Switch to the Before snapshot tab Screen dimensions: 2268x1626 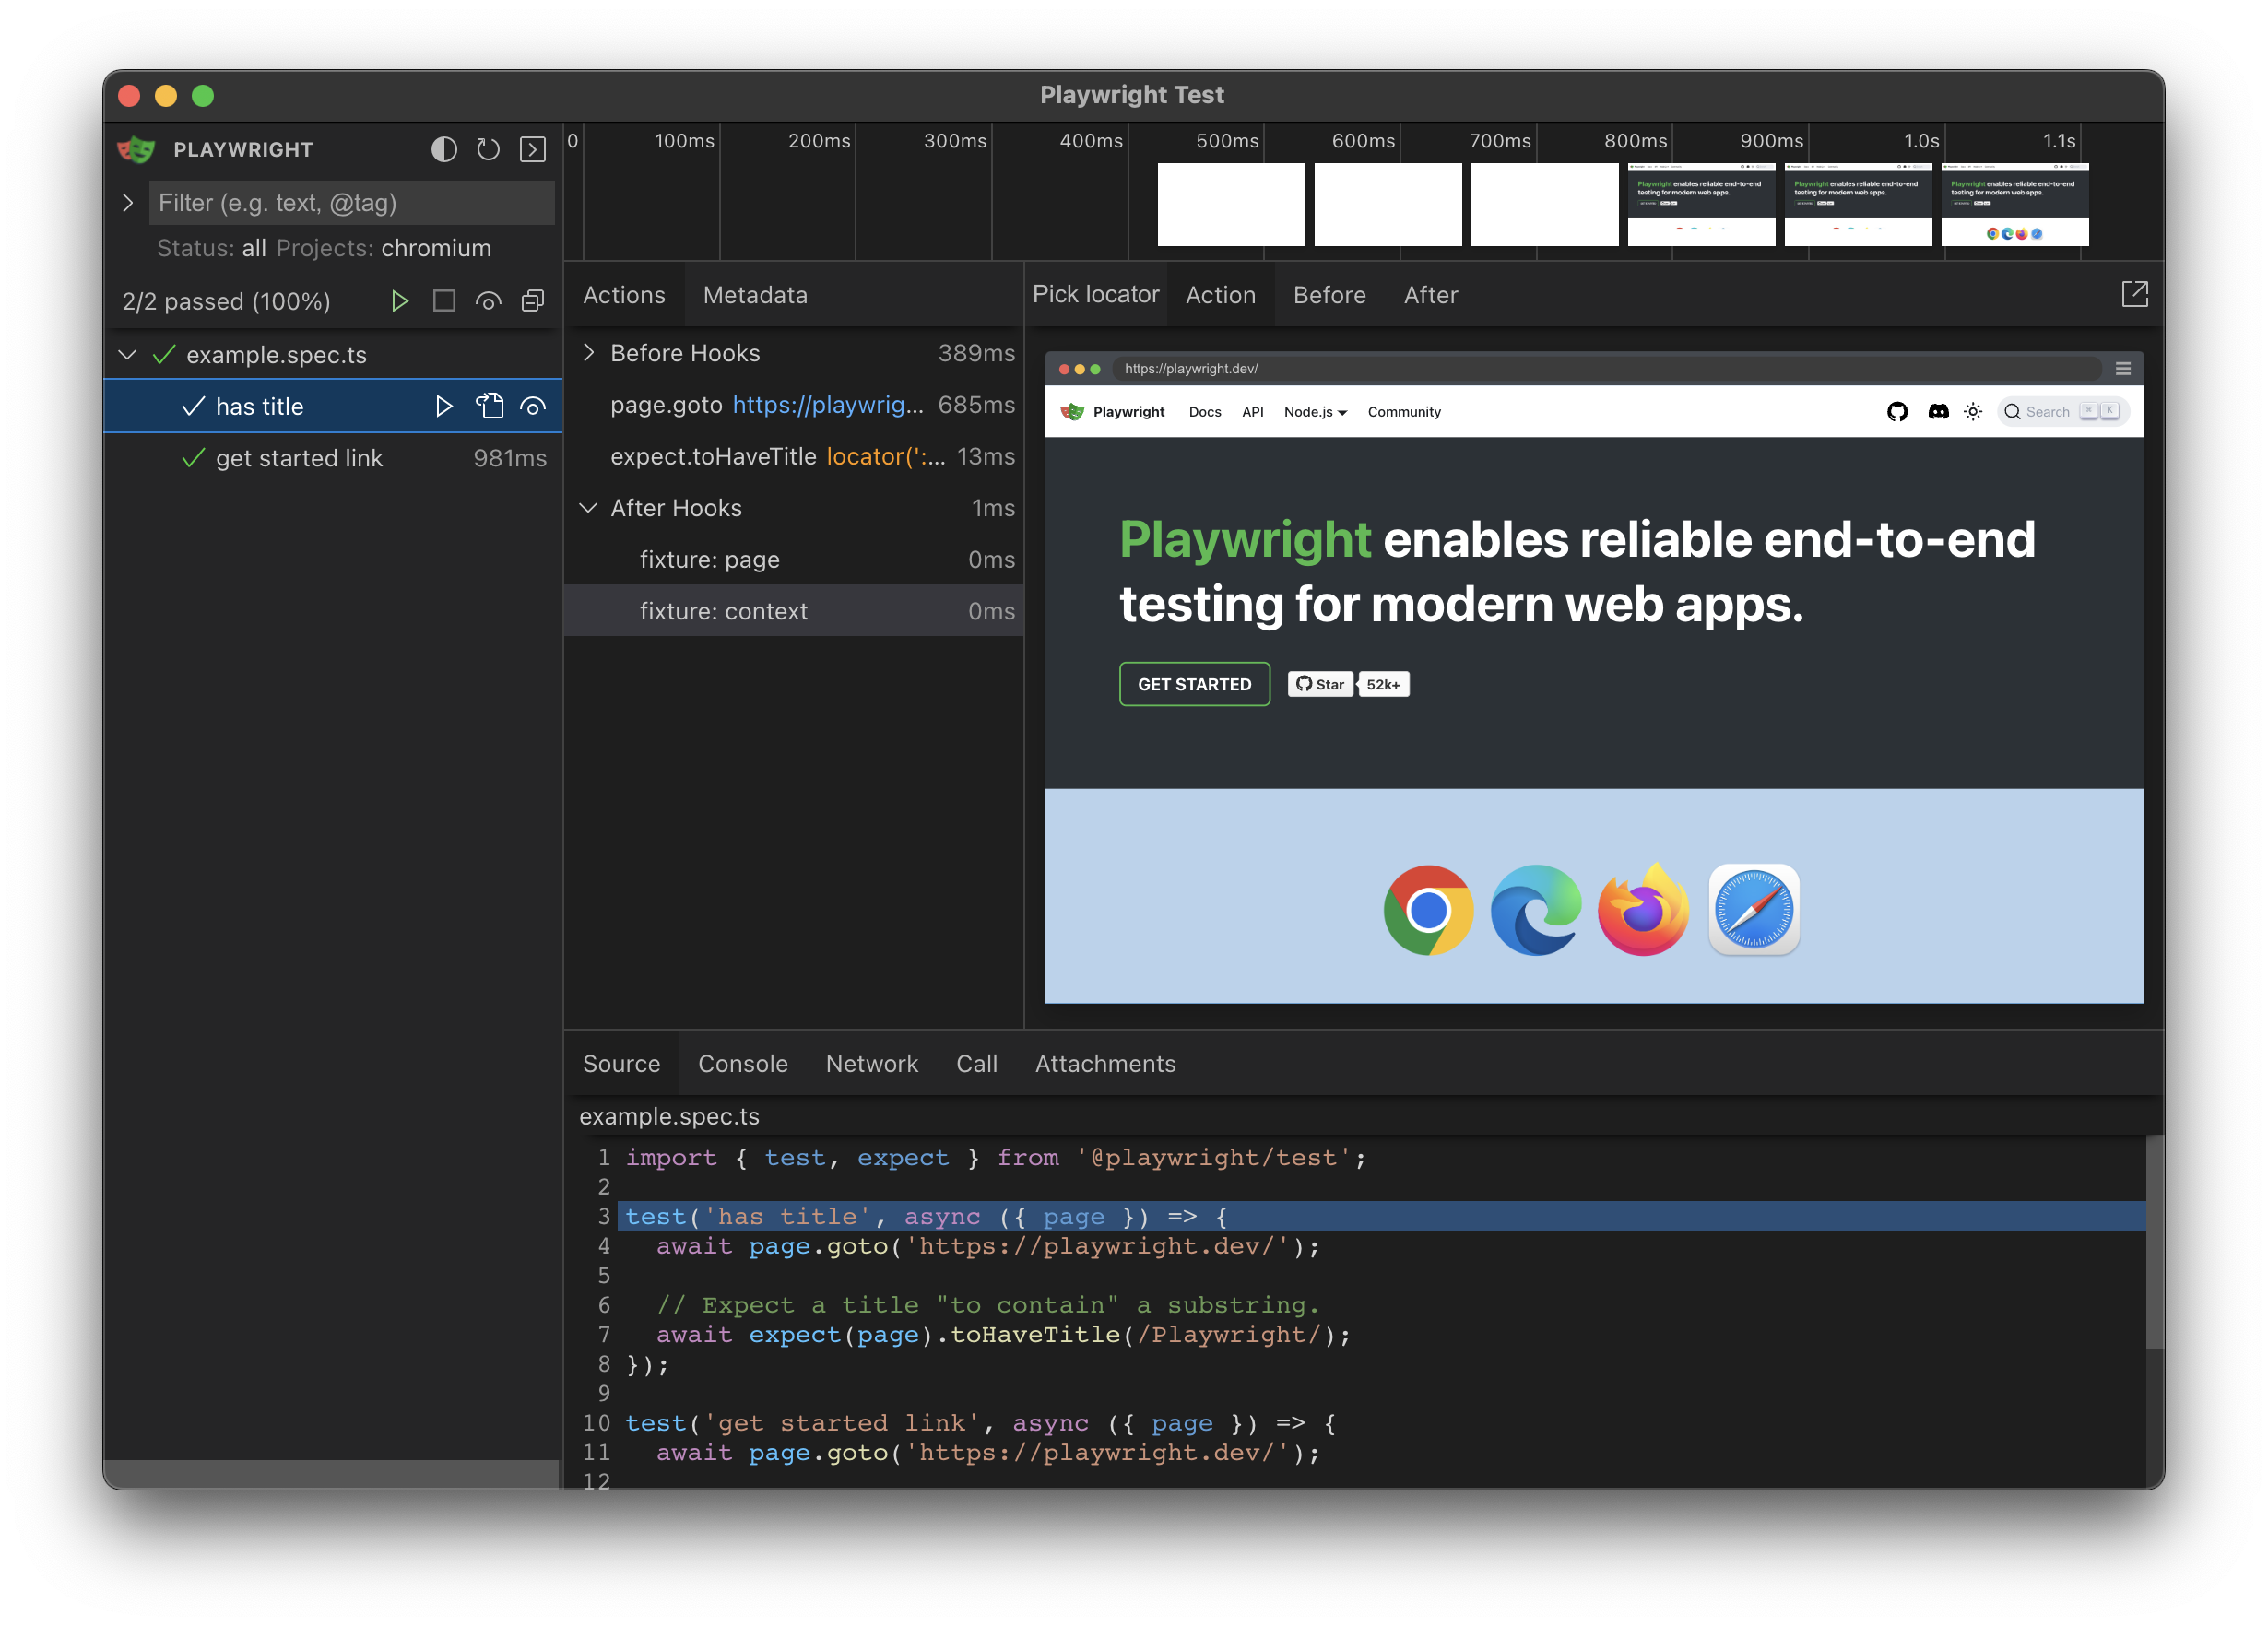[1329, 295]
